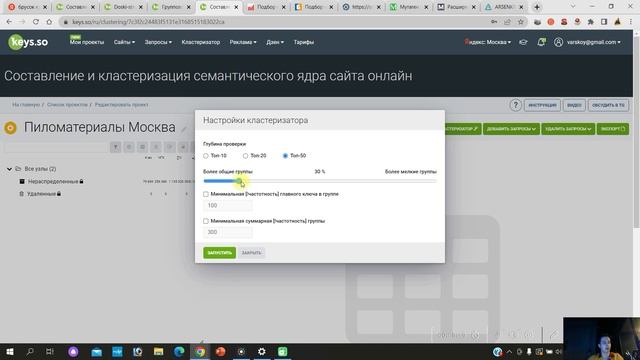Click the user account avatar icon

[558, 42]
